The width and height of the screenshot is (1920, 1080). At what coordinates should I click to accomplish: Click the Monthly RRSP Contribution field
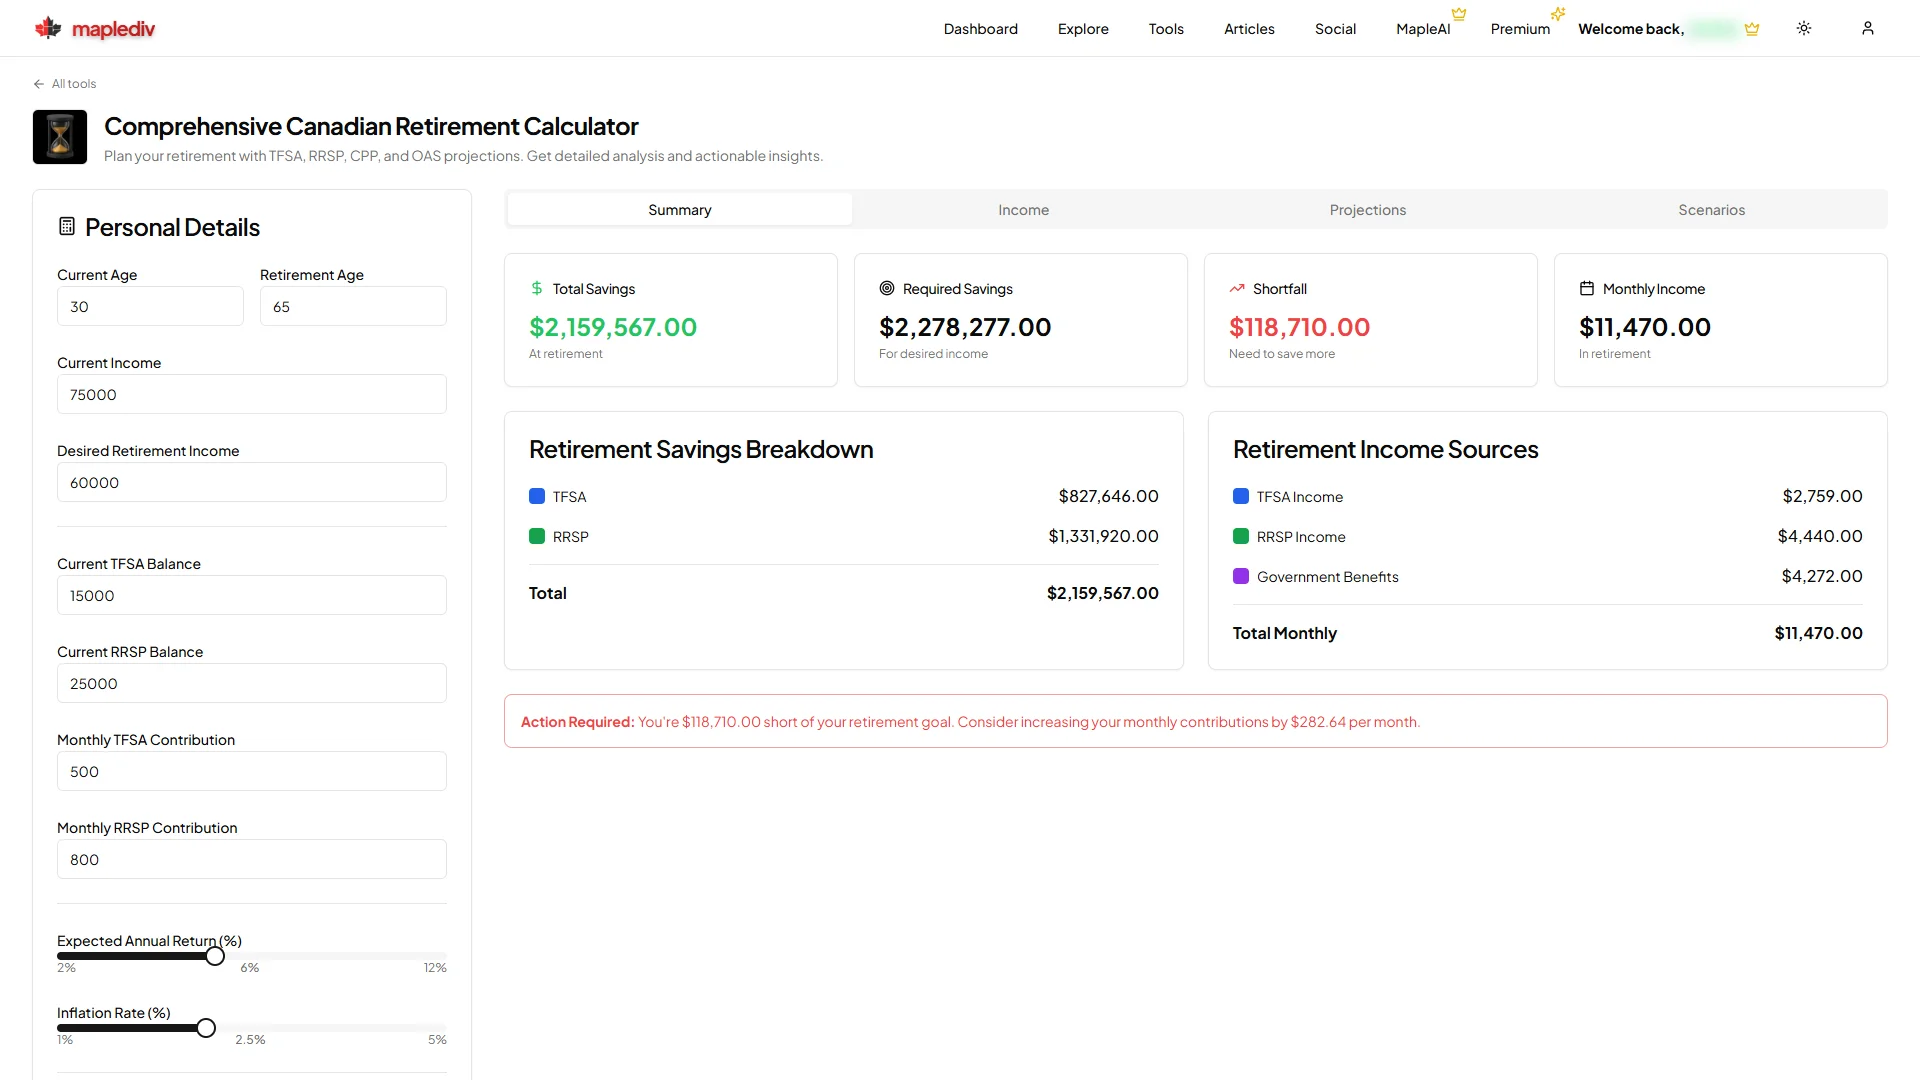pos(252,859)
